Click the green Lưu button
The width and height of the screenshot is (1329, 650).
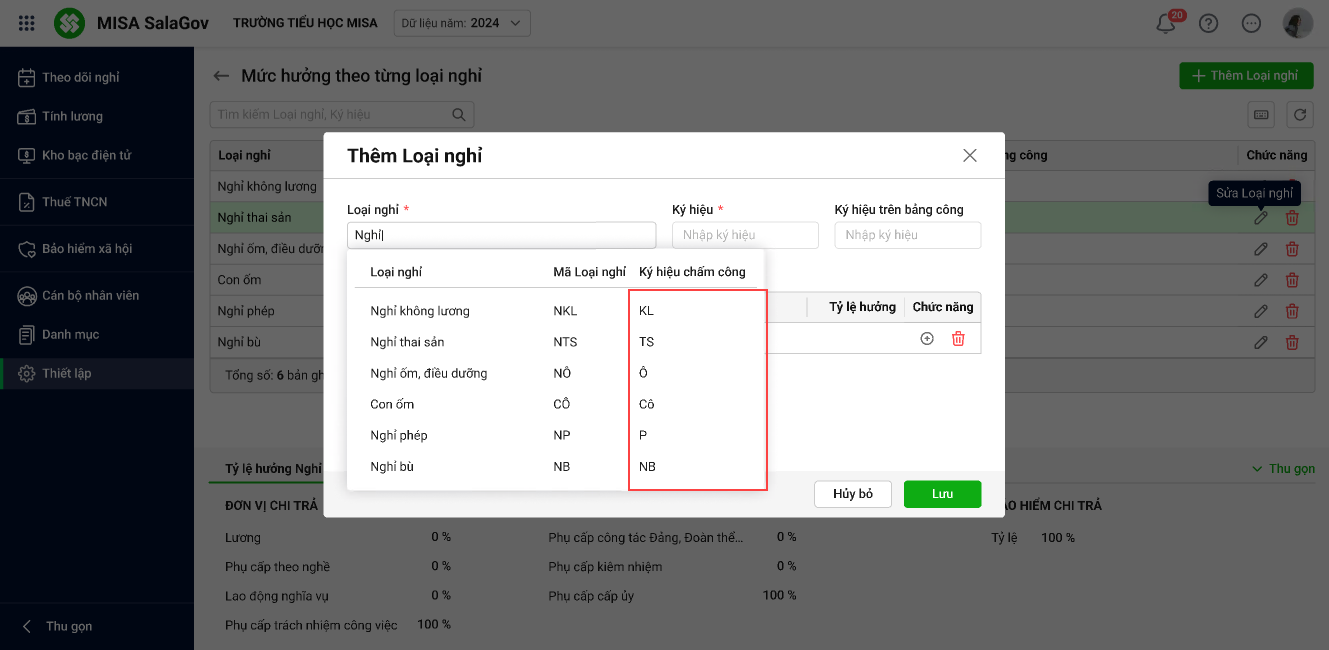942,494
